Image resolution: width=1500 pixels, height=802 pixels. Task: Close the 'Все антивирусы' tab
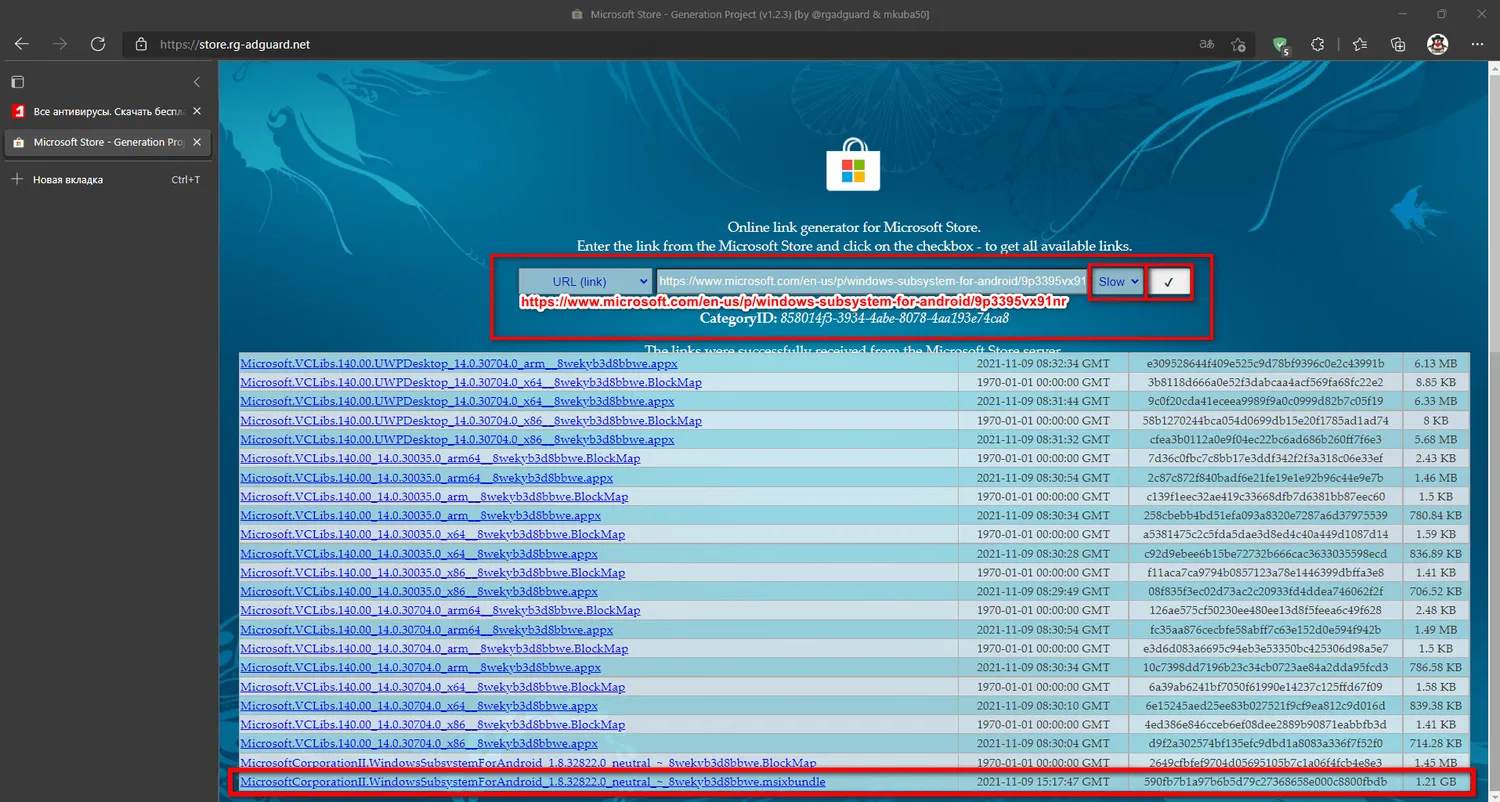(x=197, y=111)
